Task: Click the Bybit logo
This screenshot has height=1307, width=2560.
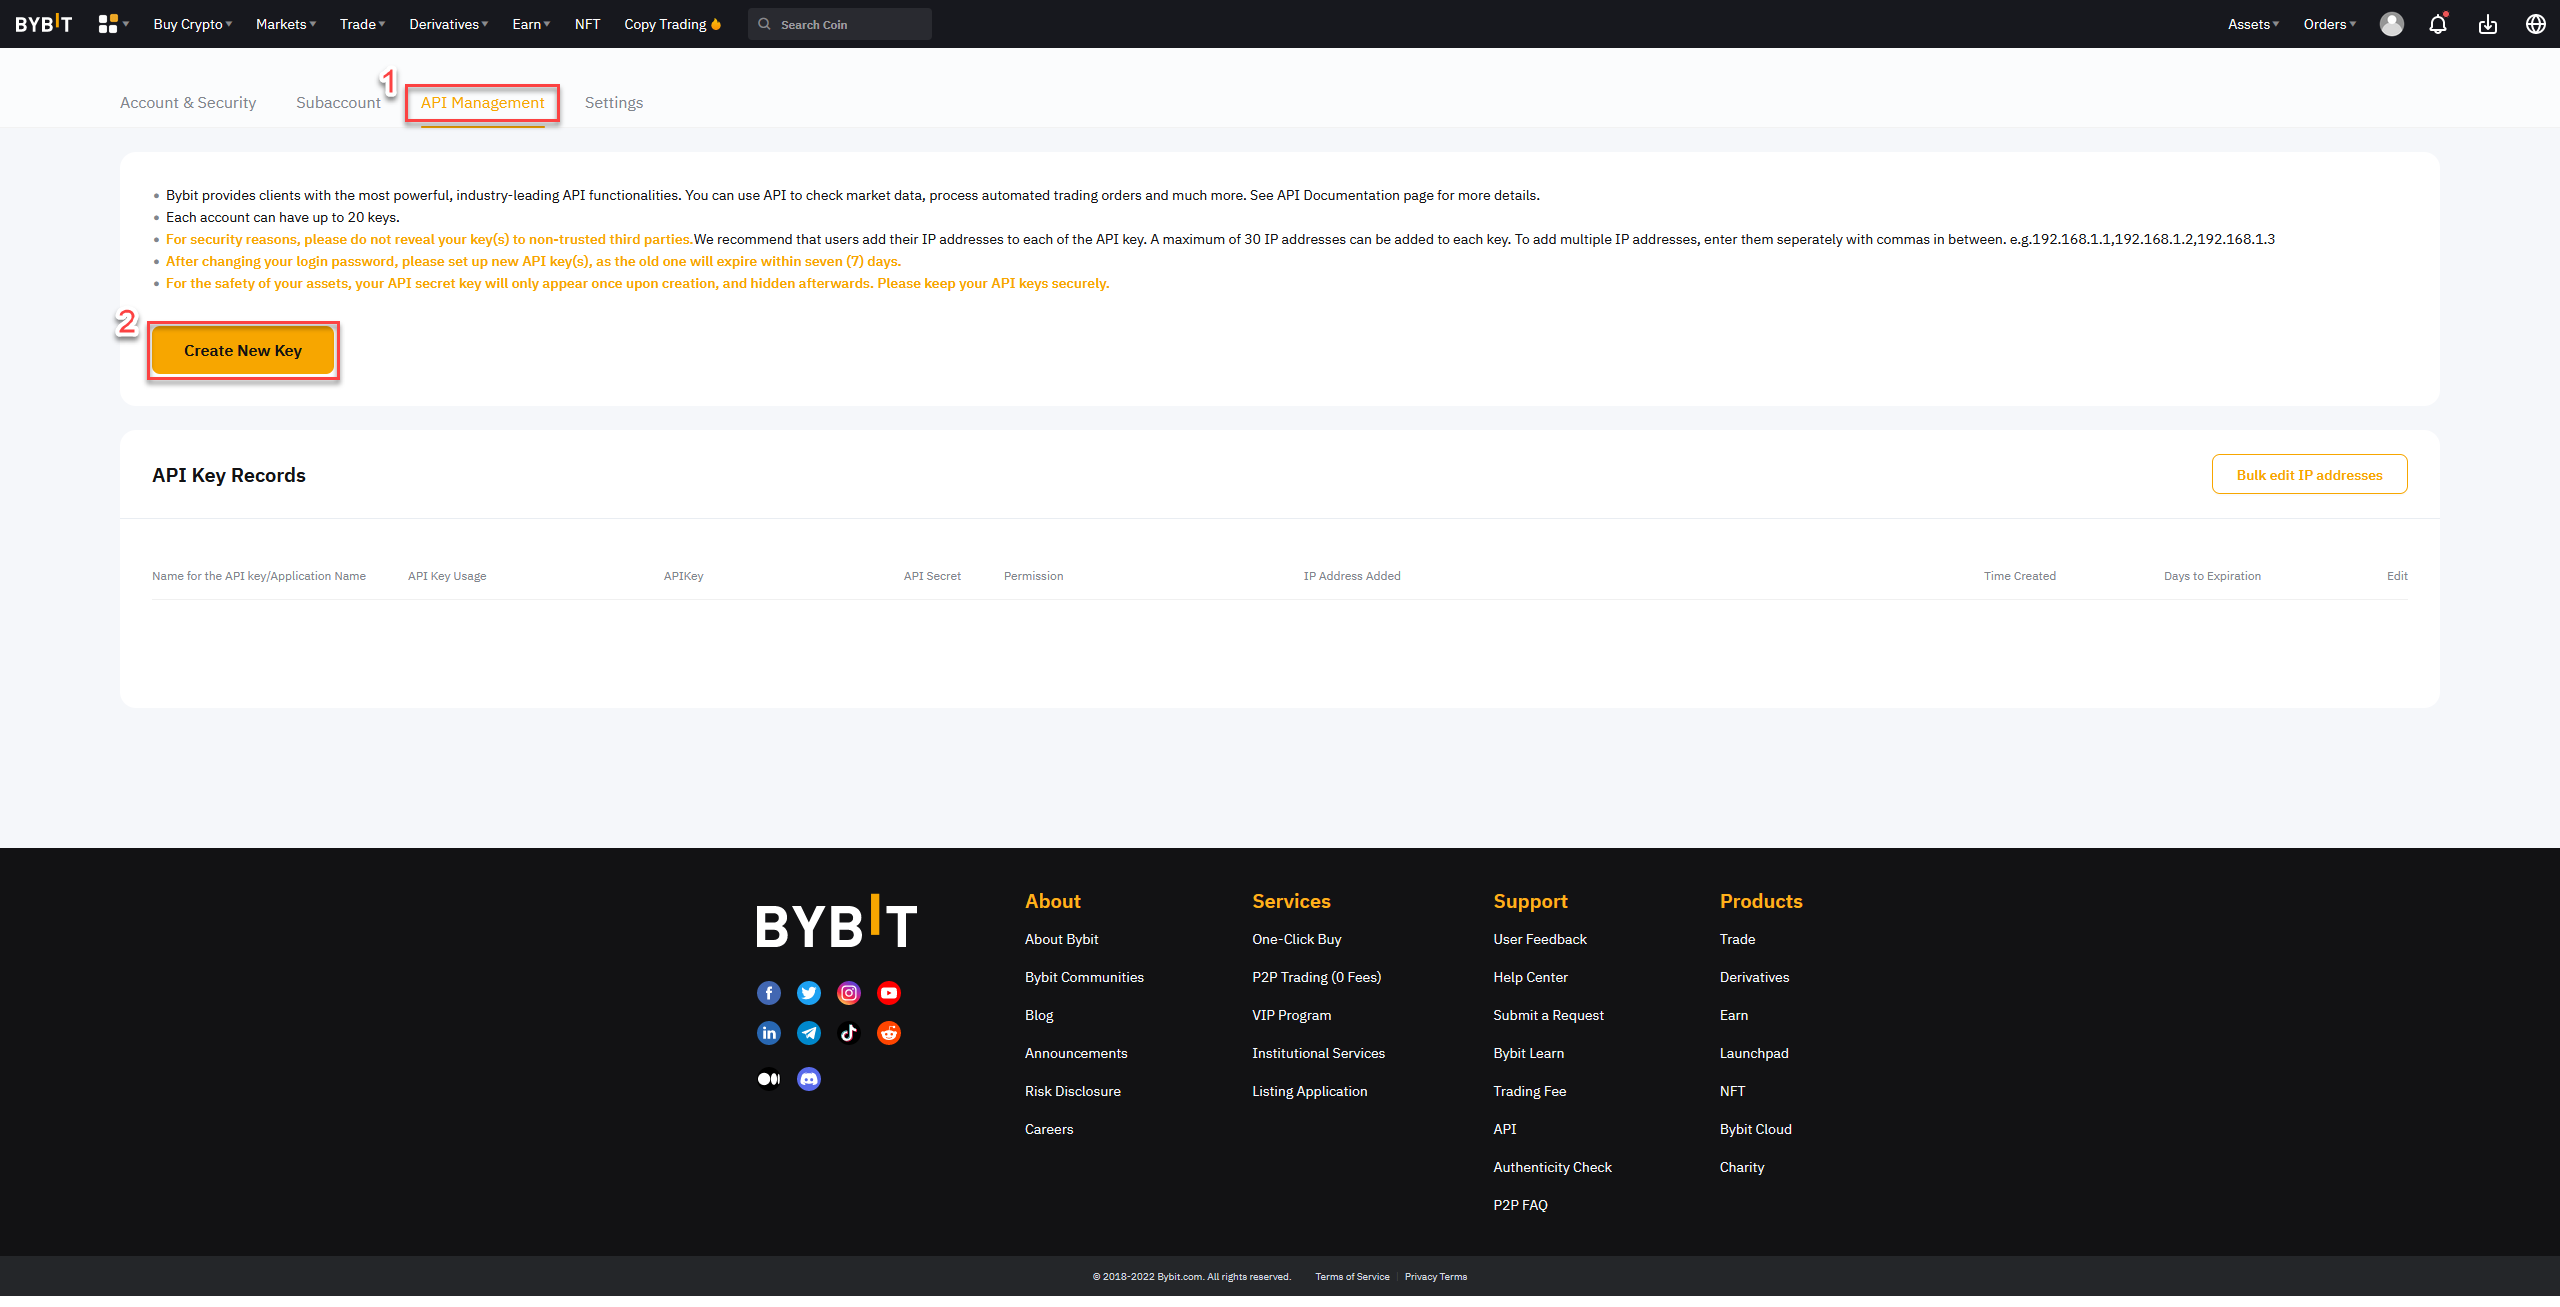Action: (44, 23)
